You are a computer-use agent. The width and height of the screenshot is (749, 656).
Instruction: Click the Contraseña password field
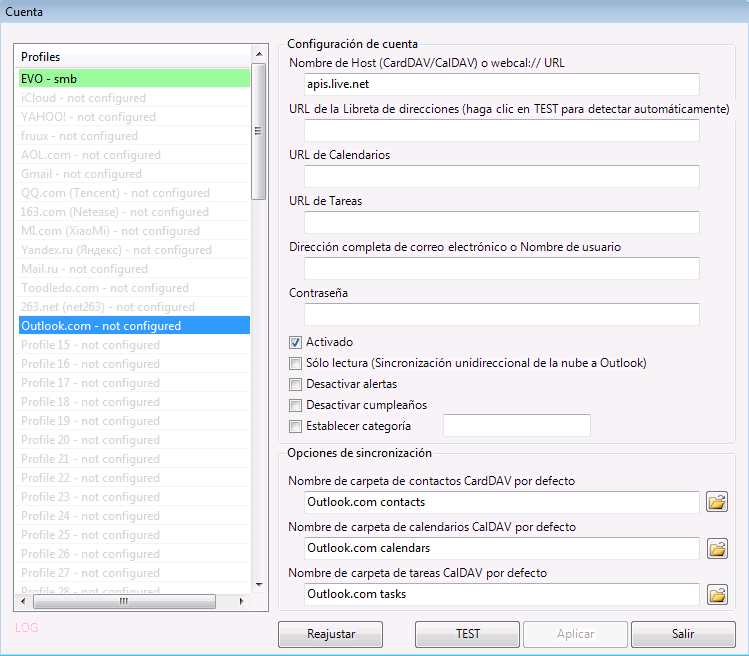[502, 314]
